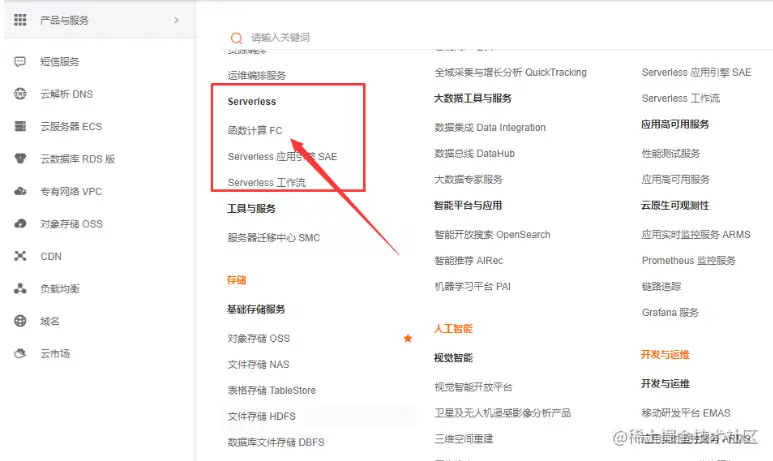Open 负载均衡 in the sidebar

pyautogui.click(x=60, y=289)
